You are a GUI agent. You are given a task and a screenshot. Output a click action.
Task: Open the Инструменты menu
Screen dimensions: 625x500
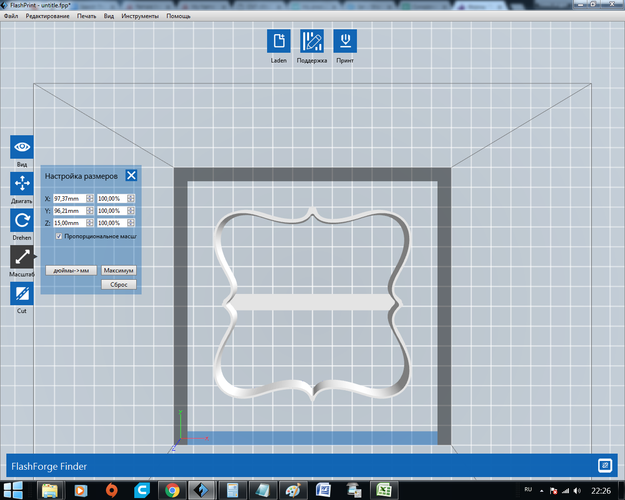pos(140,16)
